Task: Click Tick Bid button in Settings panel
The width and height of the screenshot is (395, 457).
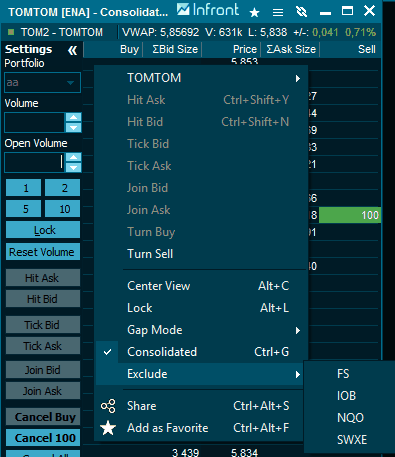Action: coord(43,325)
